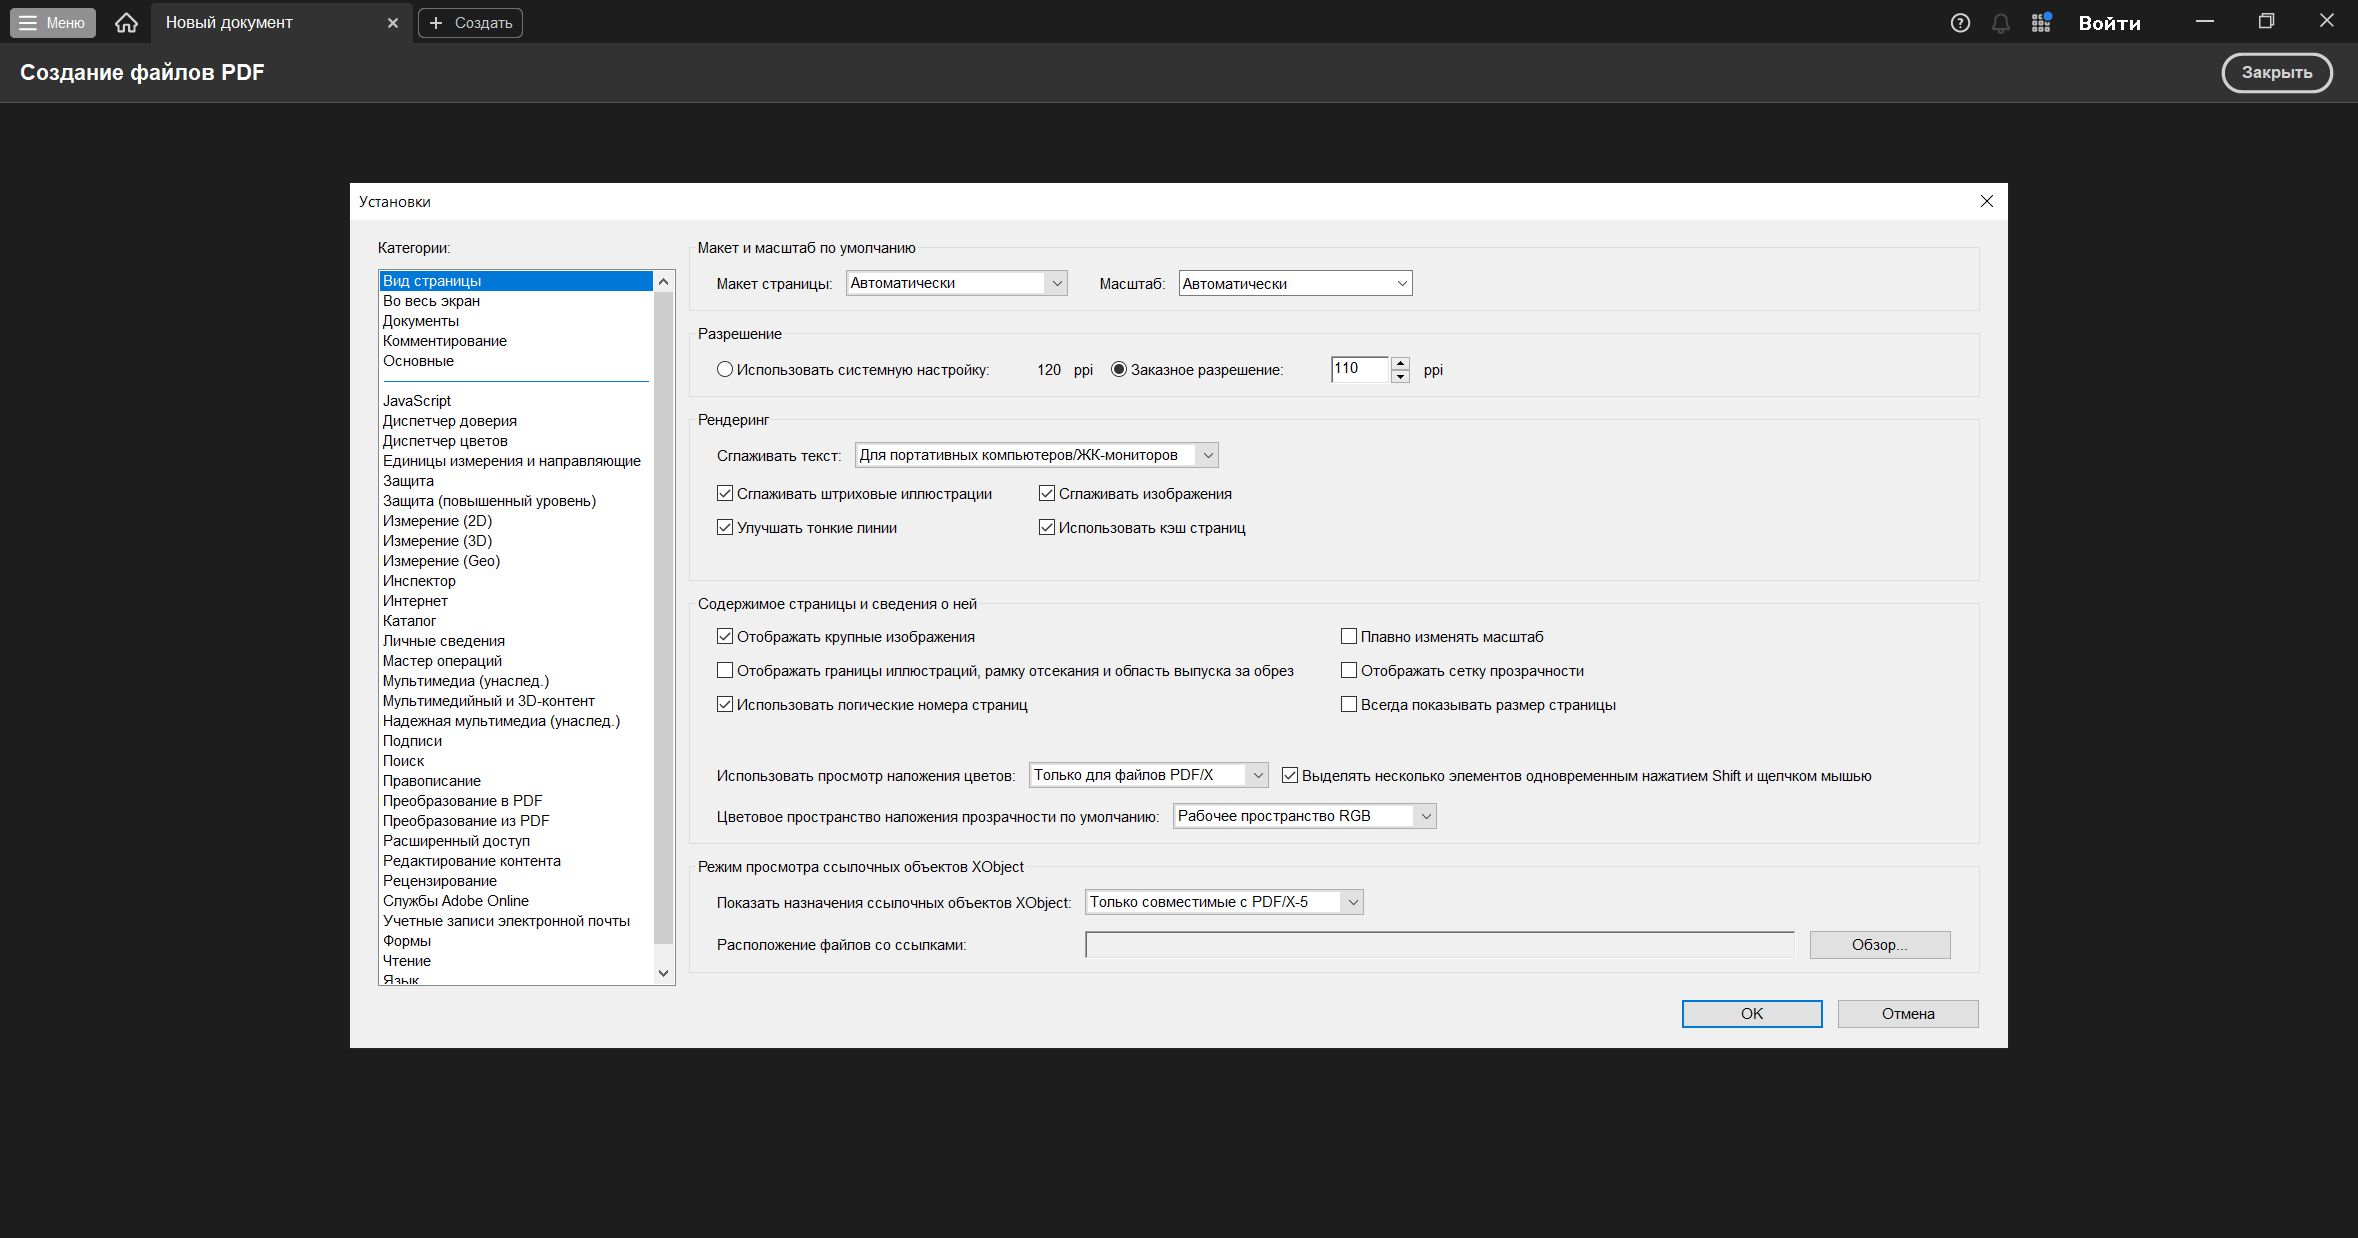This screenshot has width=2358, height=1238.
Task: Click the Отмена button
Action: coord(1908,1014)
